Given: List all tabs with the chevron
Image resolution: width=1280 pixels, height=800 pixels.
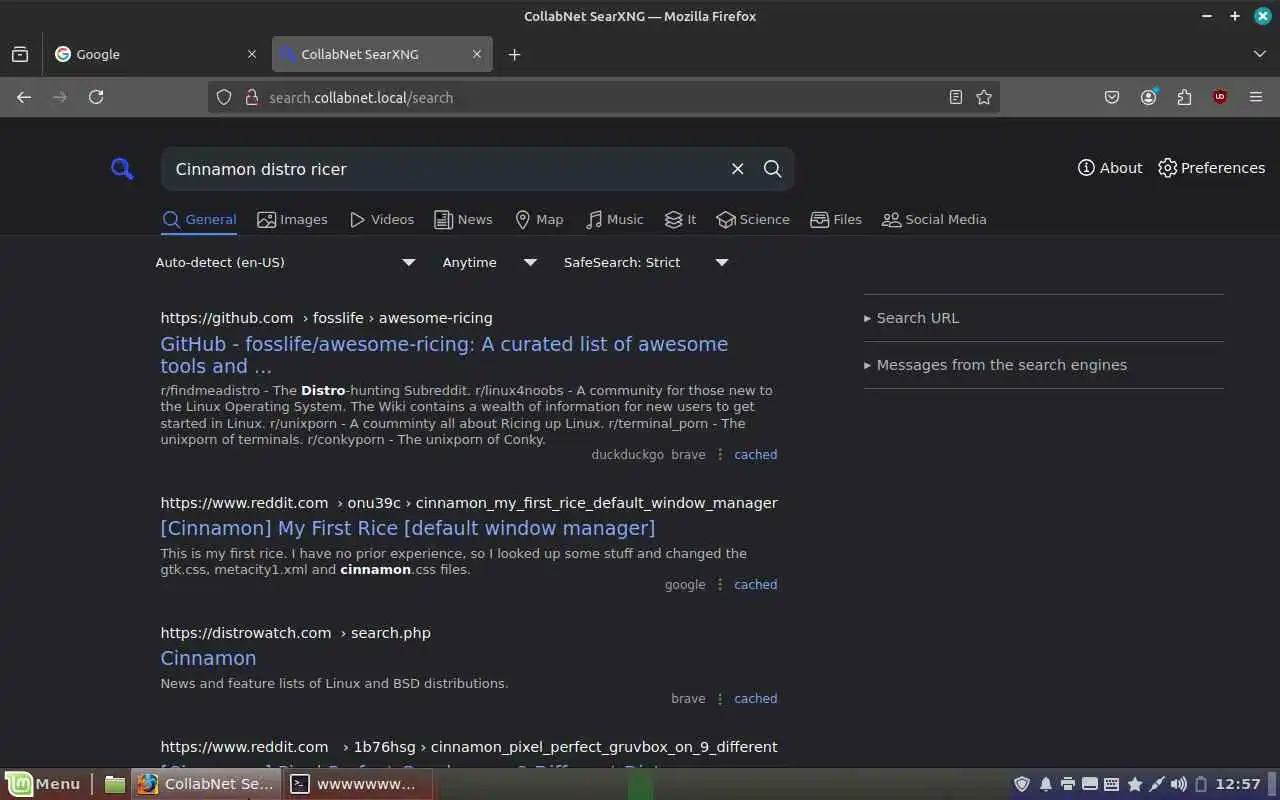Looking at the screenshot, I should [x=1259, y=54].
